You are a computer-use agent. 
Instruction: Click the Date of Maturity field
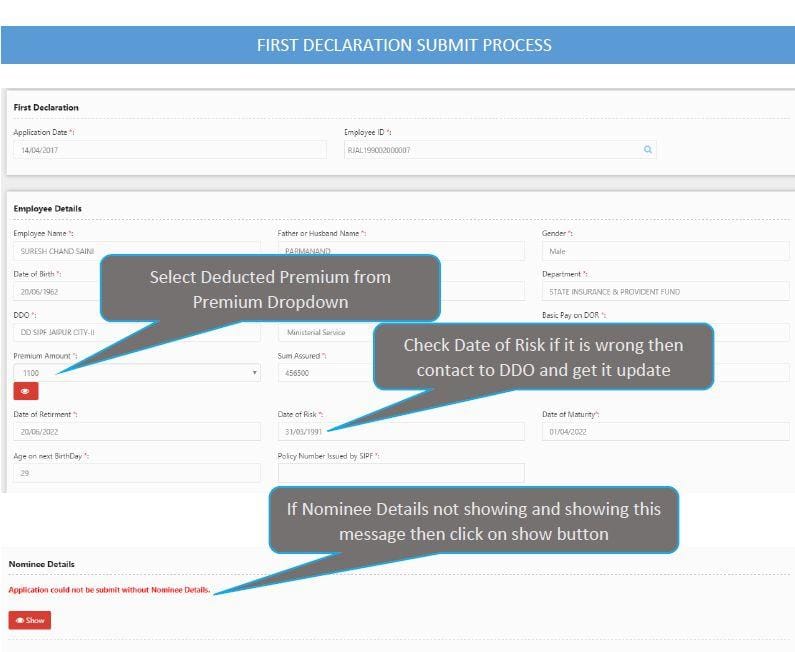pyautogui.click(x=666, y=431)
